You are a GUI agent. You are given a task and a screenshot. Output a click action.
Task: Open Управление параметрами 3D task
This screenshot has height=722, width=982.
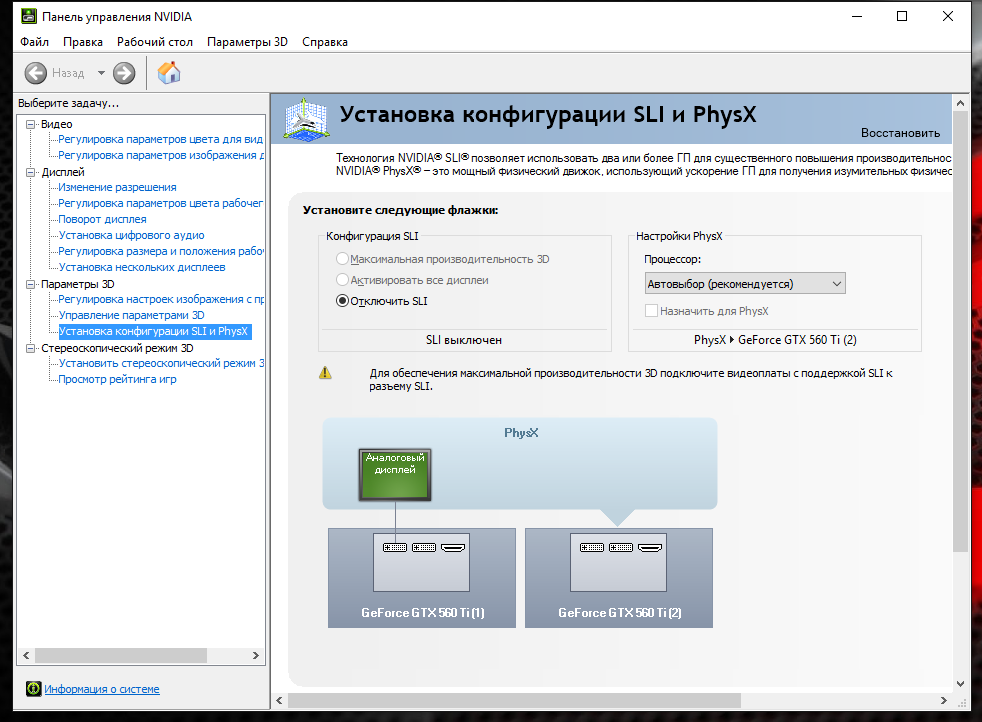[x=132, y=315]
